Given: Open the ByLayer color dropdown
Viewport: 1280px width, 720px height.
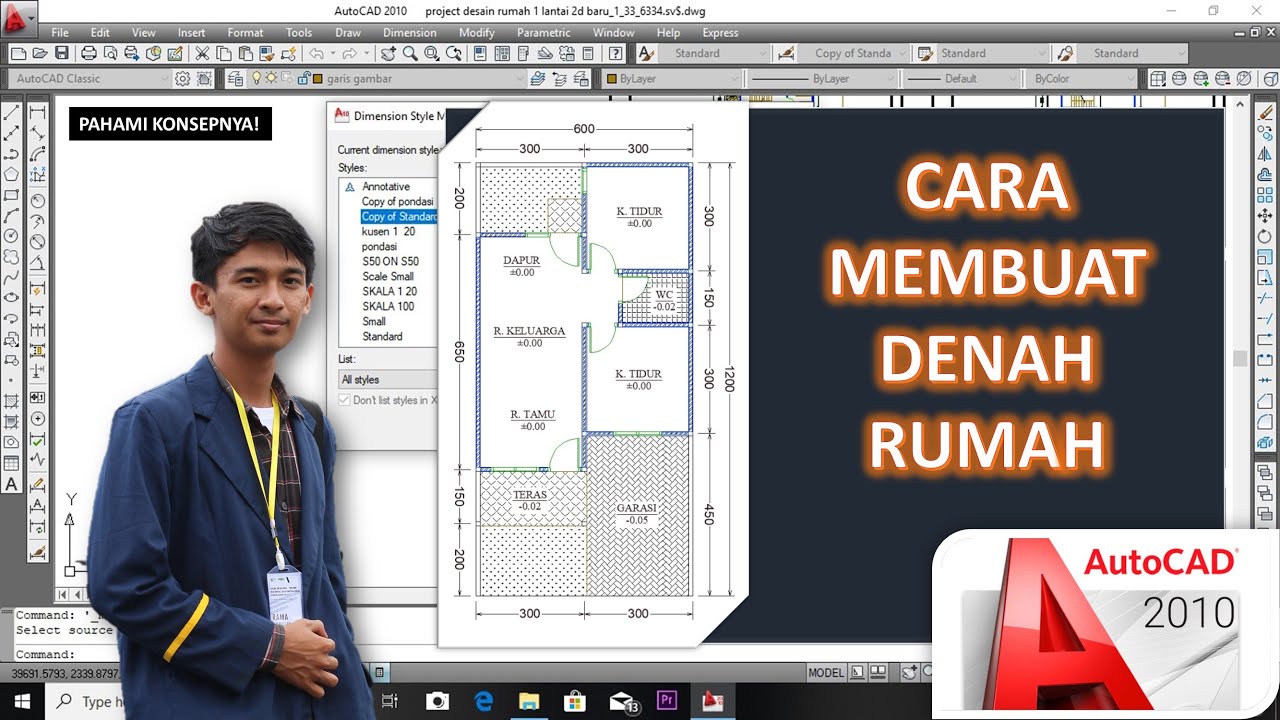Looking at the screenshot, I should click(670, 78).
